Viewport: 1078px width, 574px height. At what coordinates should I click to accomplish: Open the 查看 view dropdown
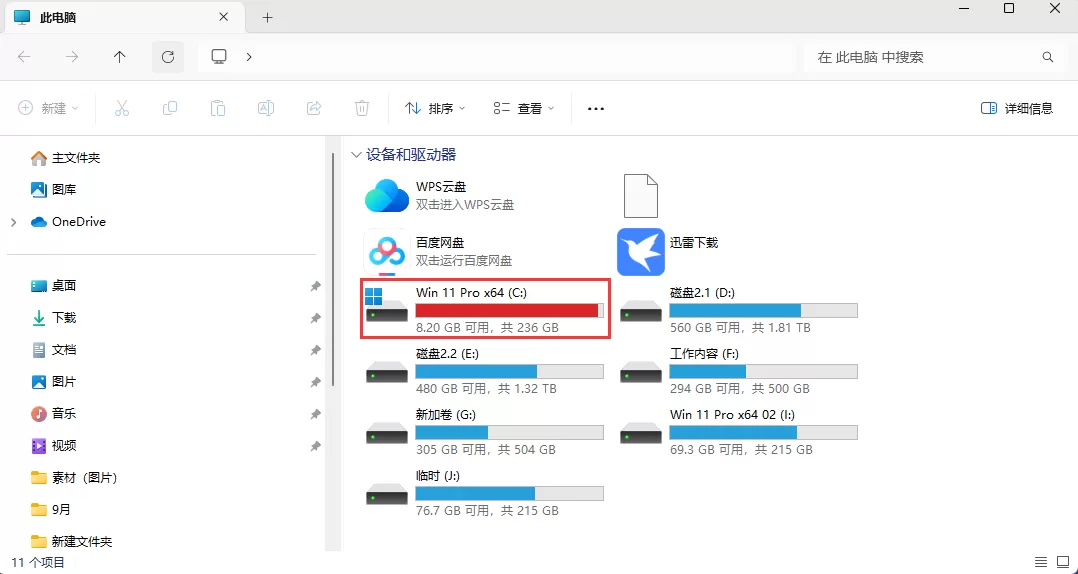[524, 108]
